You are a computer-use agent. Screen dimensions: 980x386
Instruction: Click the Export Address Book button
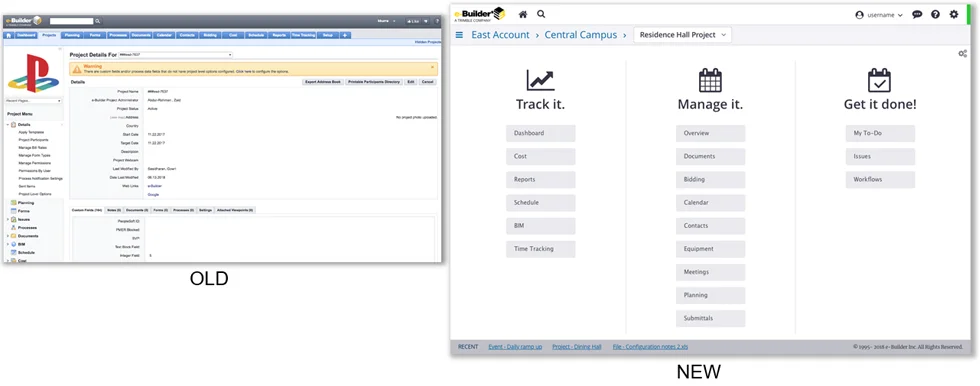point(322,82)
